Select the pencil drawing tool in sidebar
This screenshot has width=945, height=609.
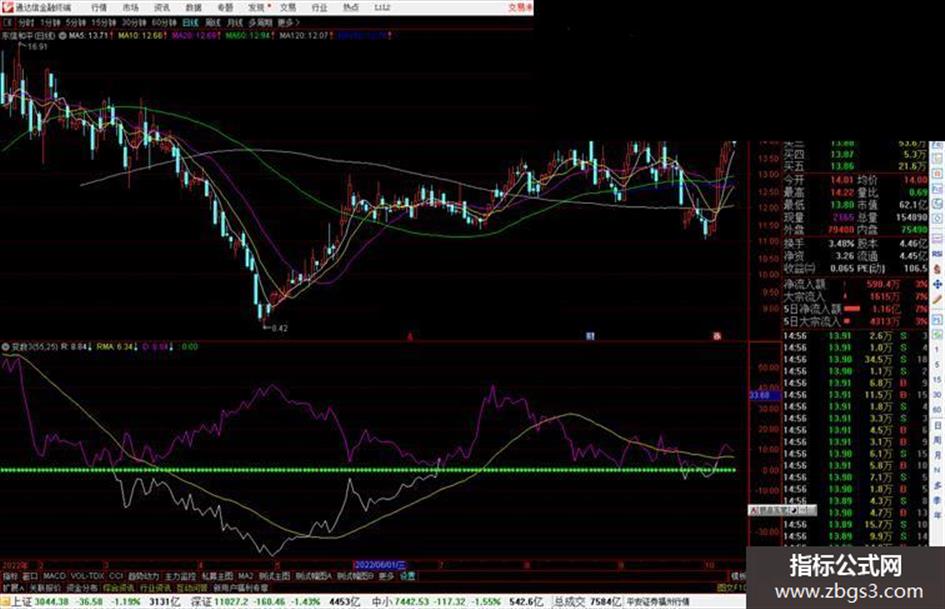937,299
